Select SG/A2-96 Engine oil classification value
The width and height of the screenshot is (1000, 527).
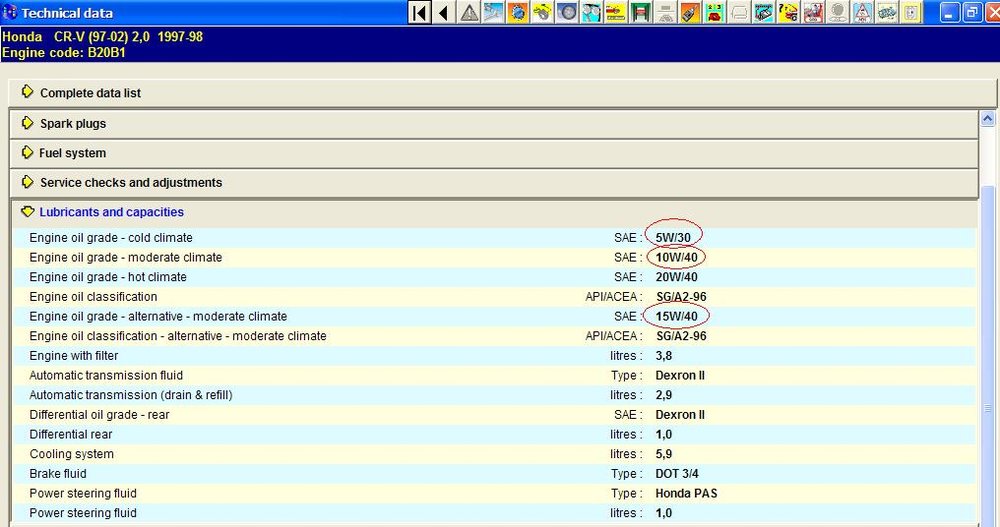(x=681, y=297)
